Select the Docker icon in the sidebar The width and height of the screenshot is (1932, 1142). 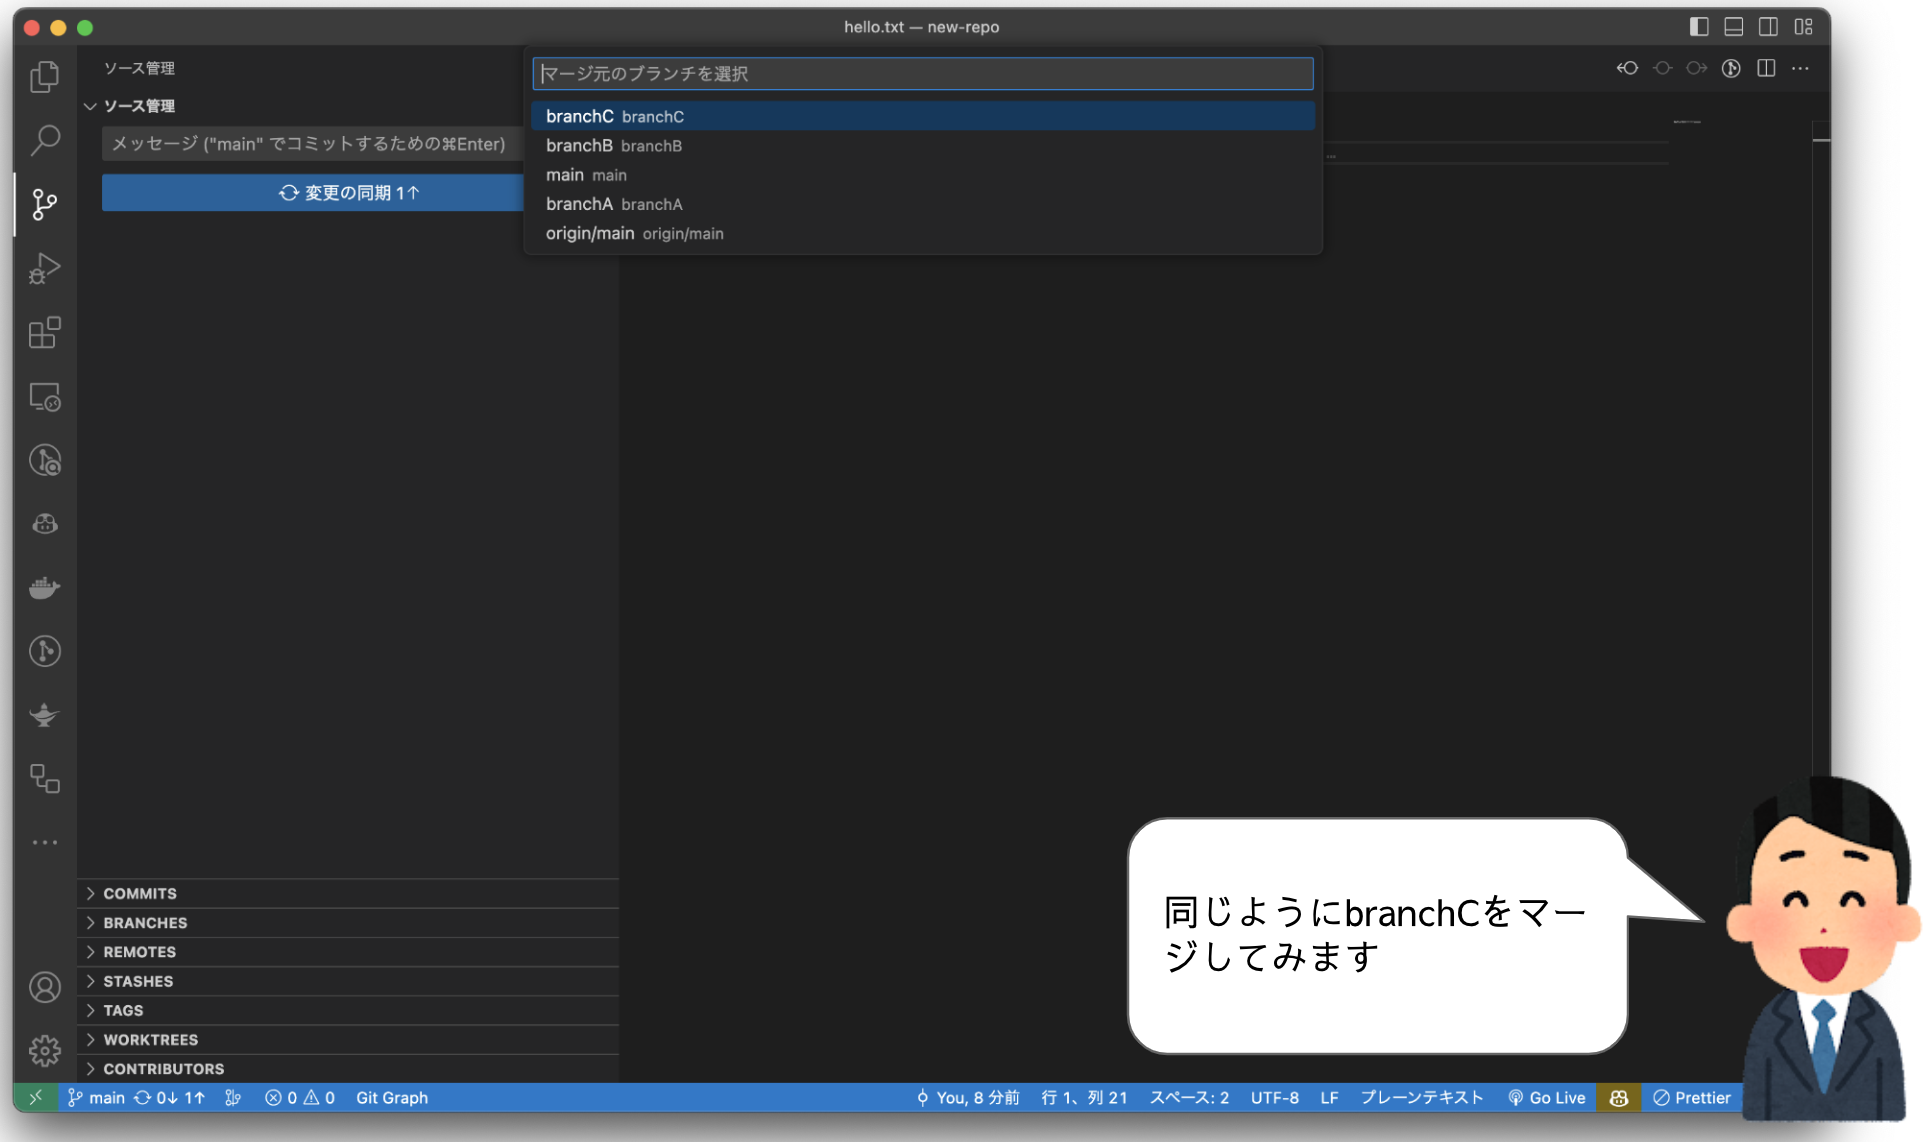pos(44,587)
